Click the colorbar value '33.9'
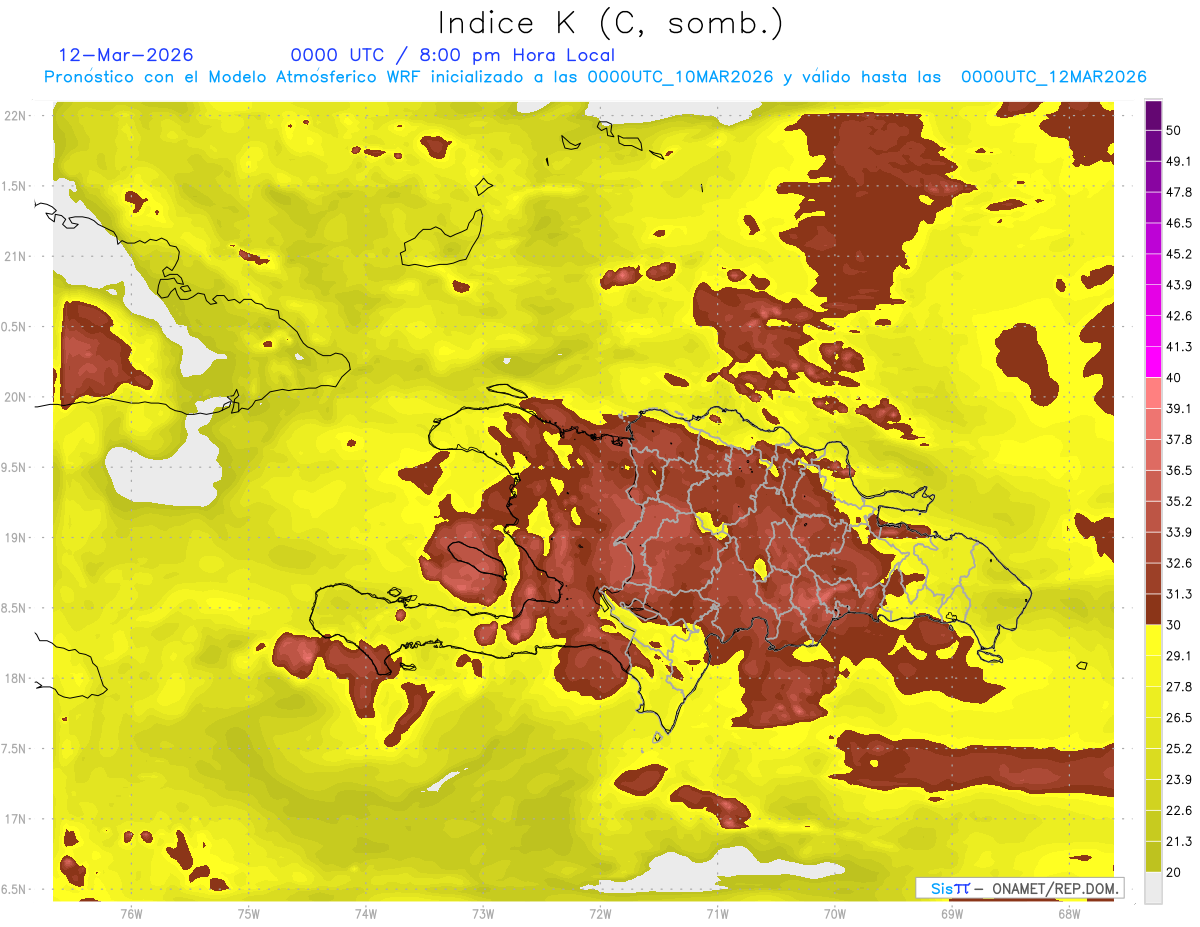Screen dimensions: 1200x927 [x=1179, y=532]
